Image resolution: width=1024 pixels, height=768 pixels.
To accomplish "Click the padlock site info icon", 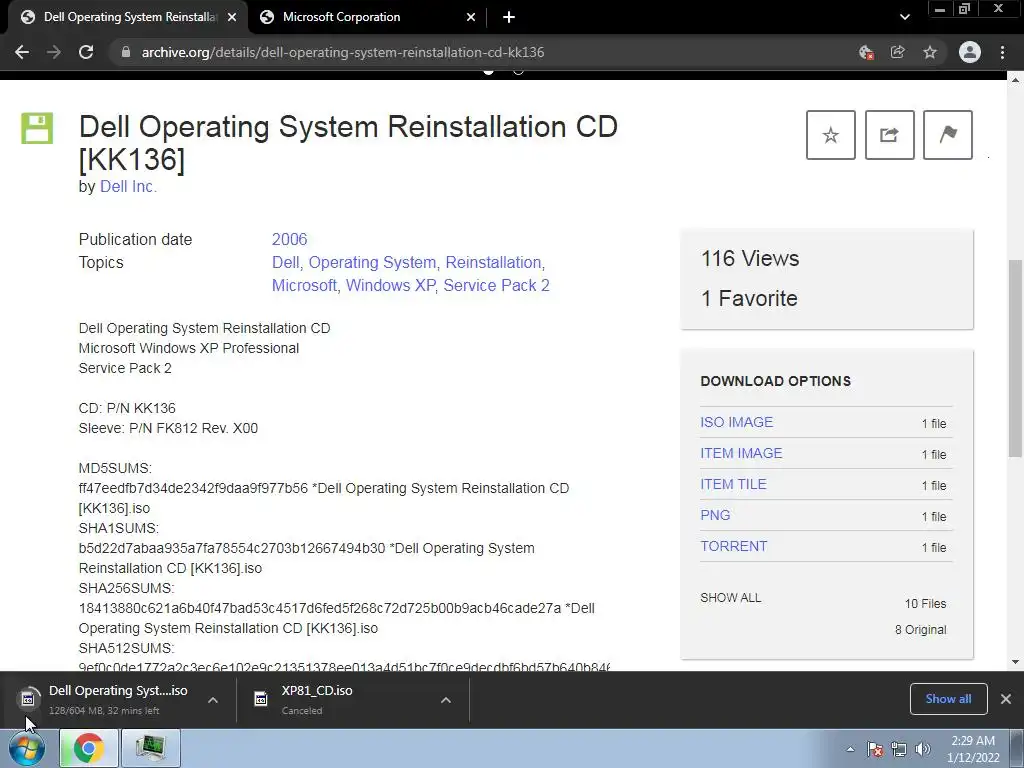I will tap(126, 52).
